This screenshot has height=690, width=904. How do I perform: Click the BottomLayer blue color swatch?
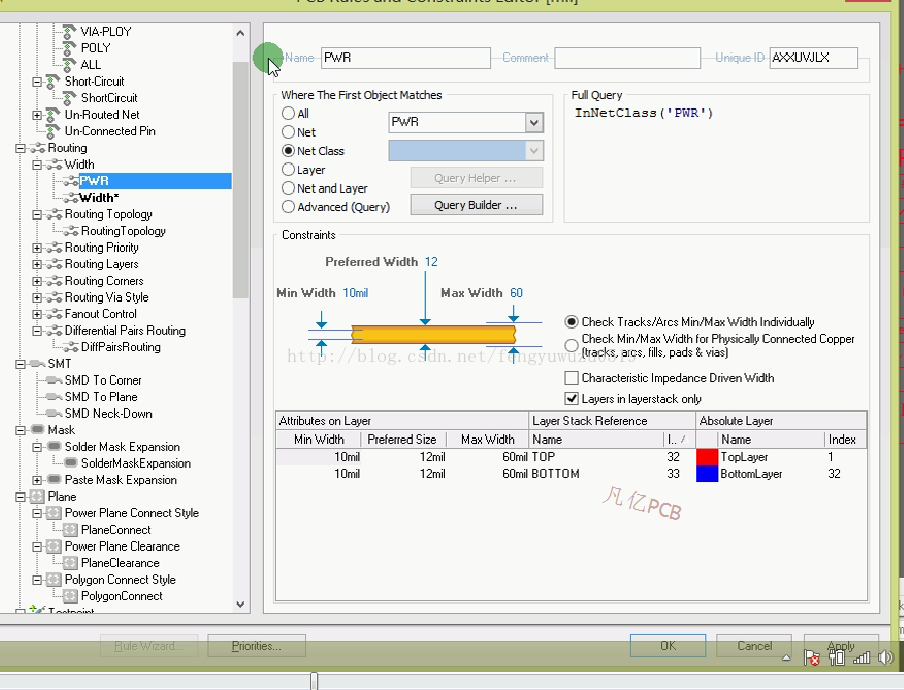click(x=707, y=474)
